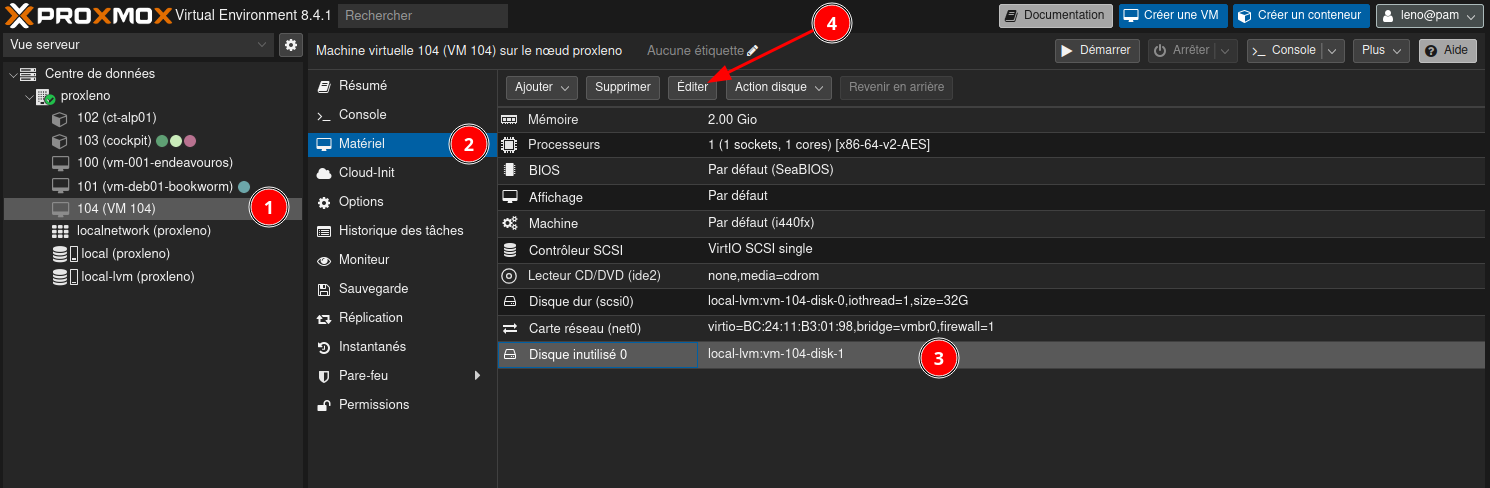Image resolution: width=1490 pixels, height=488 pixels.
Task: Click the Éditer button
Action: tap(692, 88)
